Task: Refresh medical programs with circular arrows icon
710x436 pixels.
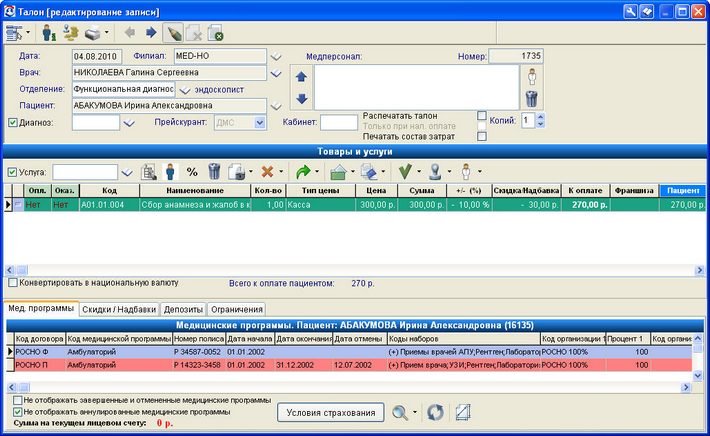Action: (436, 412)
